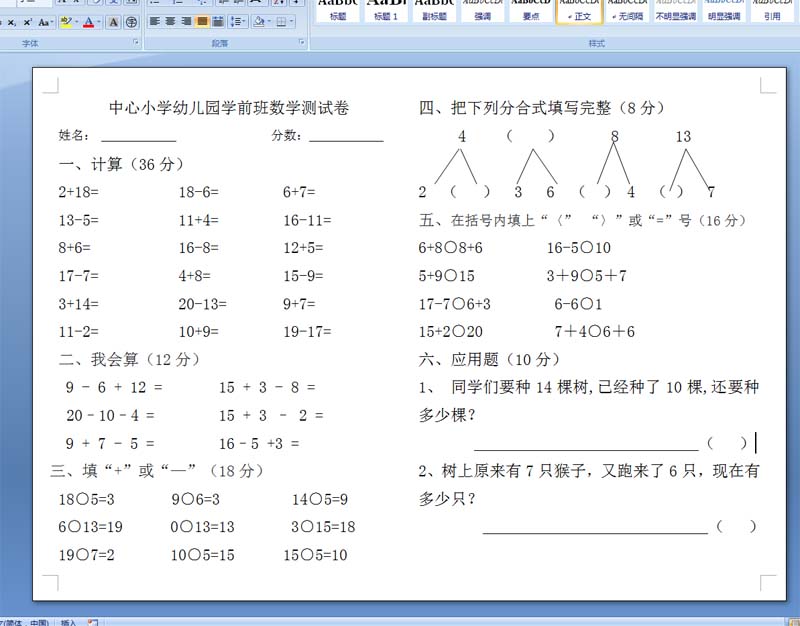Image resolution: width=800 pixels, height=626 pixels.
Task: Apply subscript formatting
Action: pos(11,22)
